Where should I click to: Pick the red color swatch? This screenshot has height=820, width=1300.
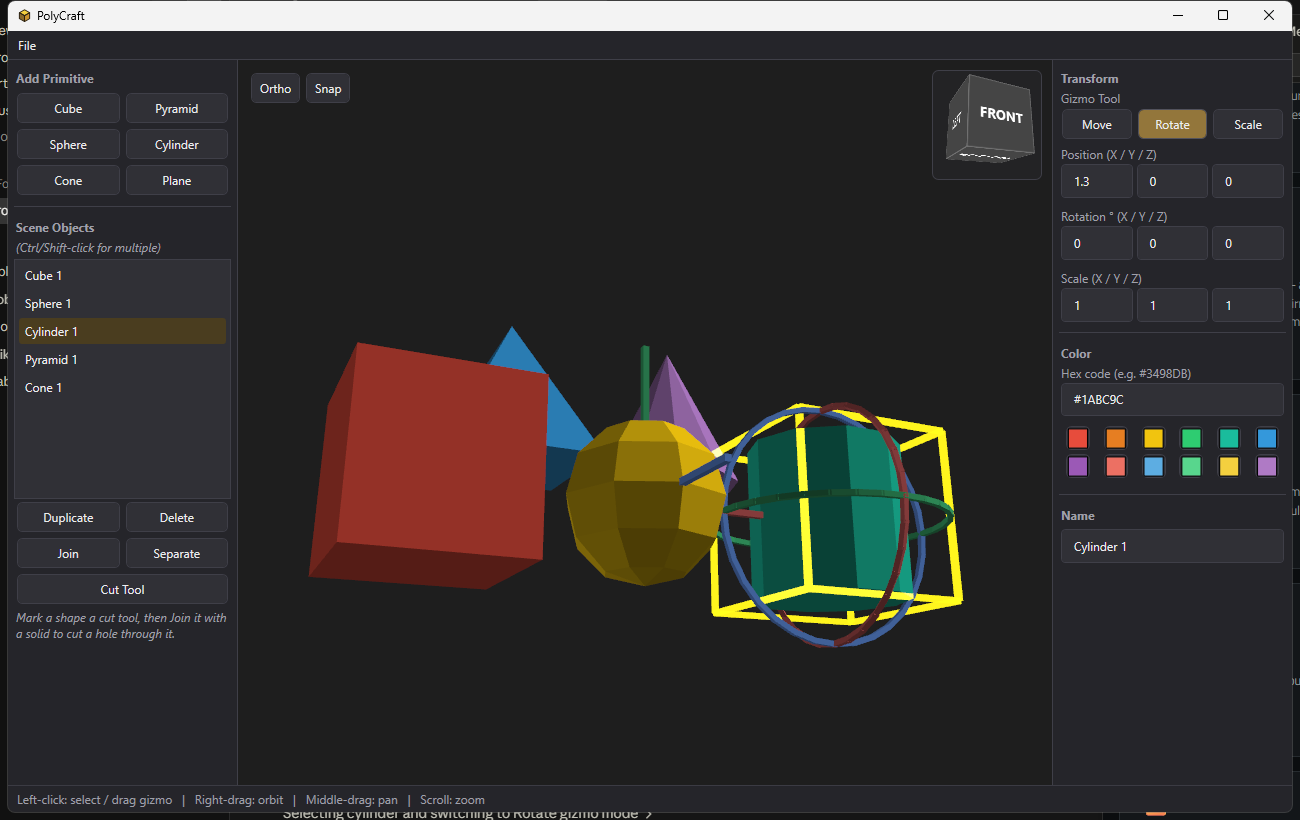coord(1077,438)
